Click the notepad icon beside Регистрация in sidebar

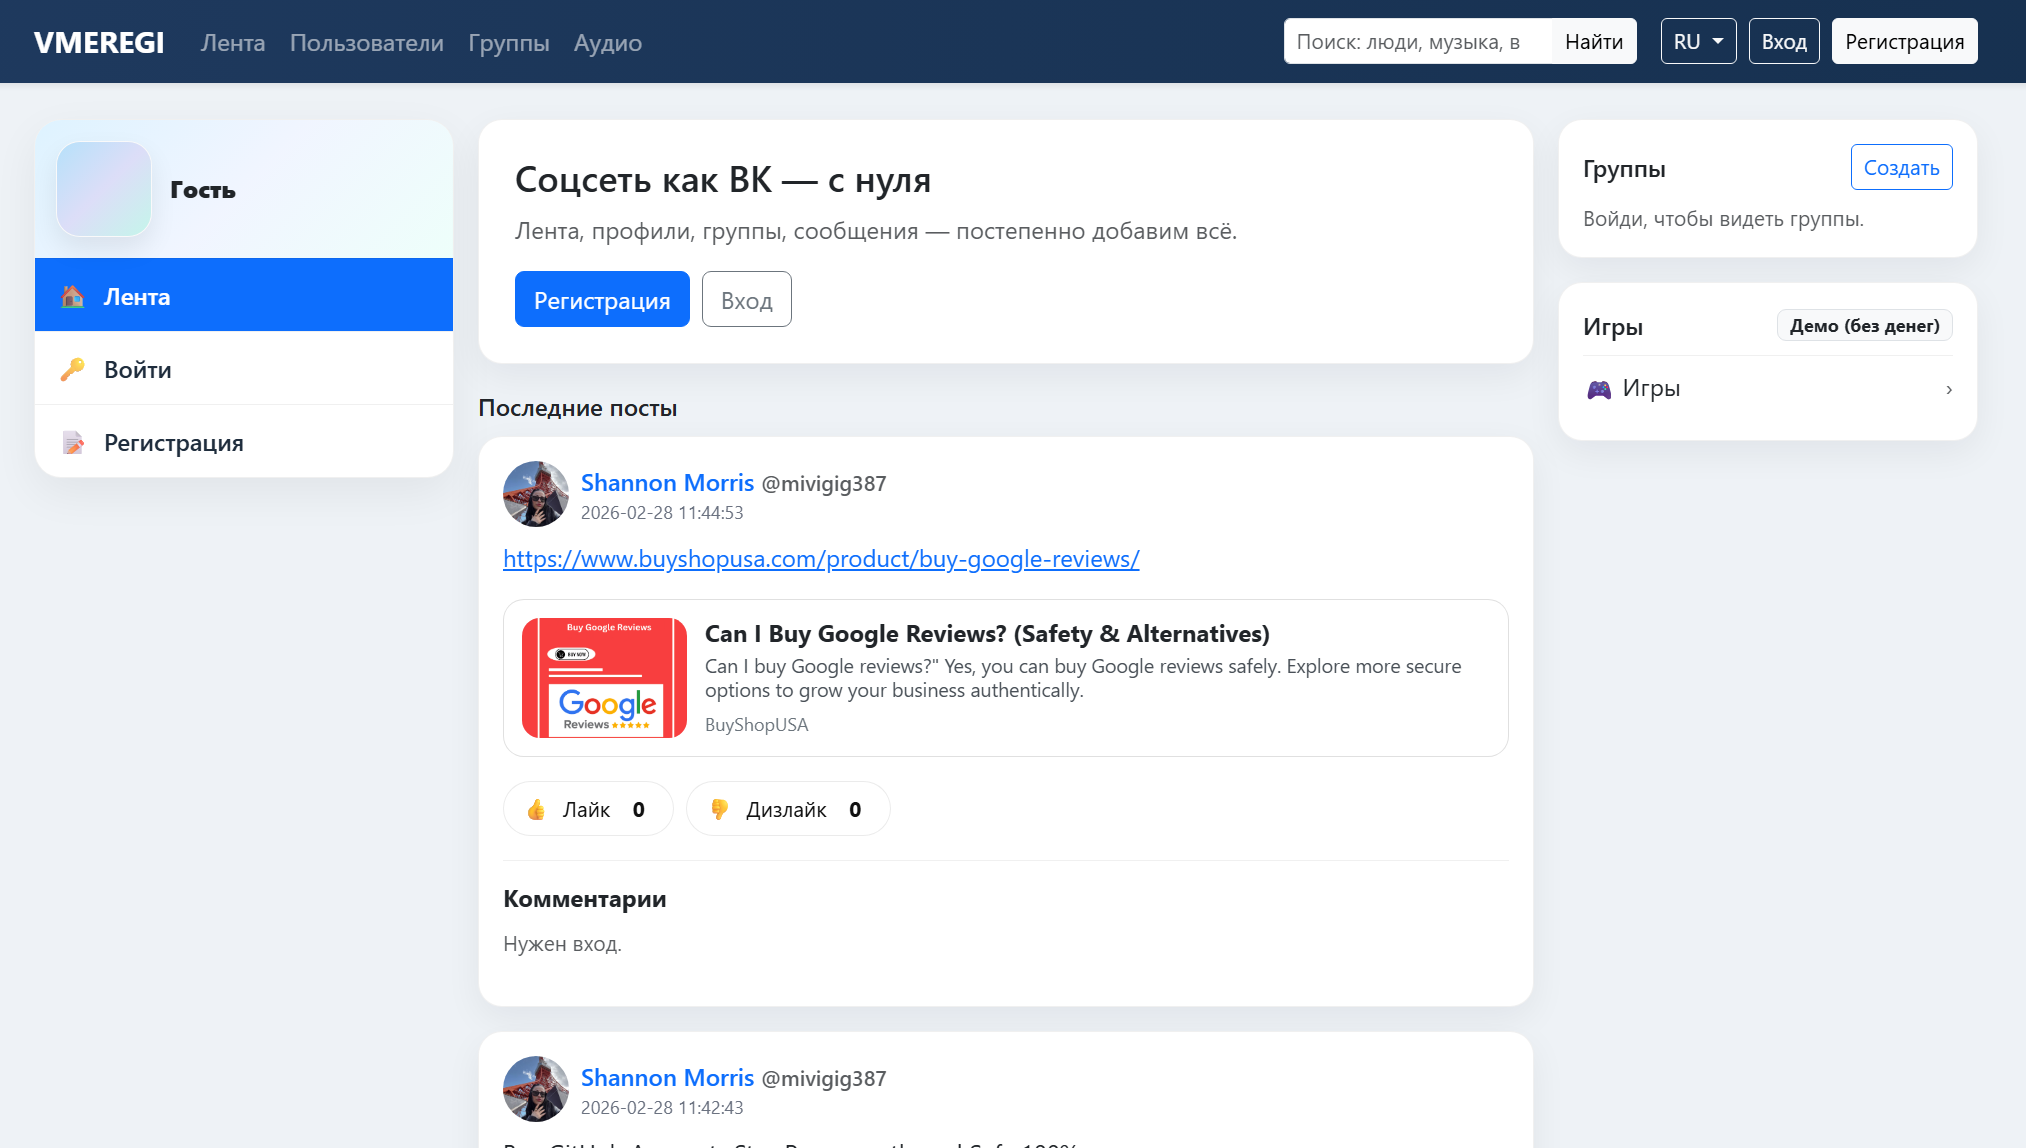click(x=72, y=443)
